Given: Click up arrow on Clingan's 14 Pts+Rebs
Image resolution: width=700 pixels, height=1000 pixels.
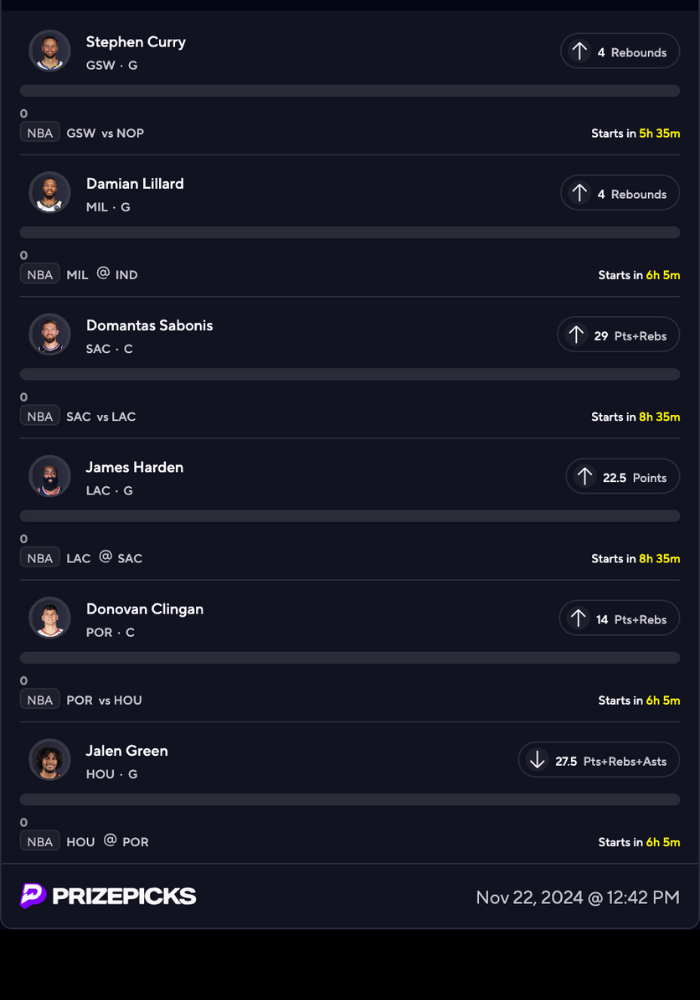Looking at the screenshot, I should [x=578, y=619].
